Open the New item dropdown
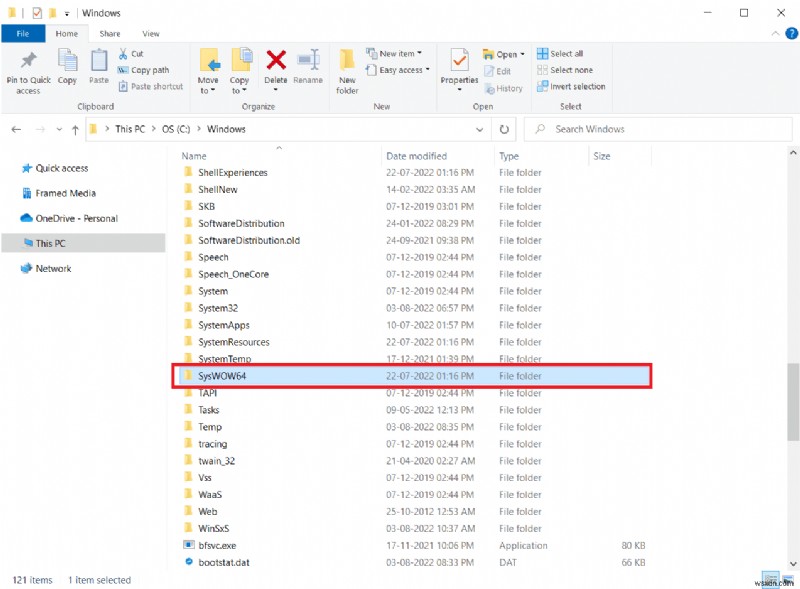 tap(394, 53)
